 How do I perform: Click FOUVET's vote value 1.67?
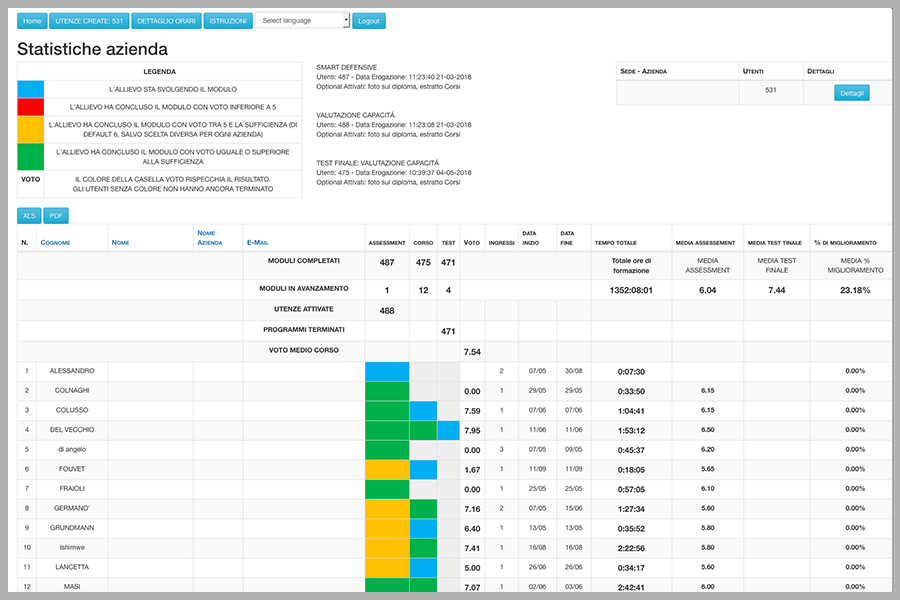(472, 470)
